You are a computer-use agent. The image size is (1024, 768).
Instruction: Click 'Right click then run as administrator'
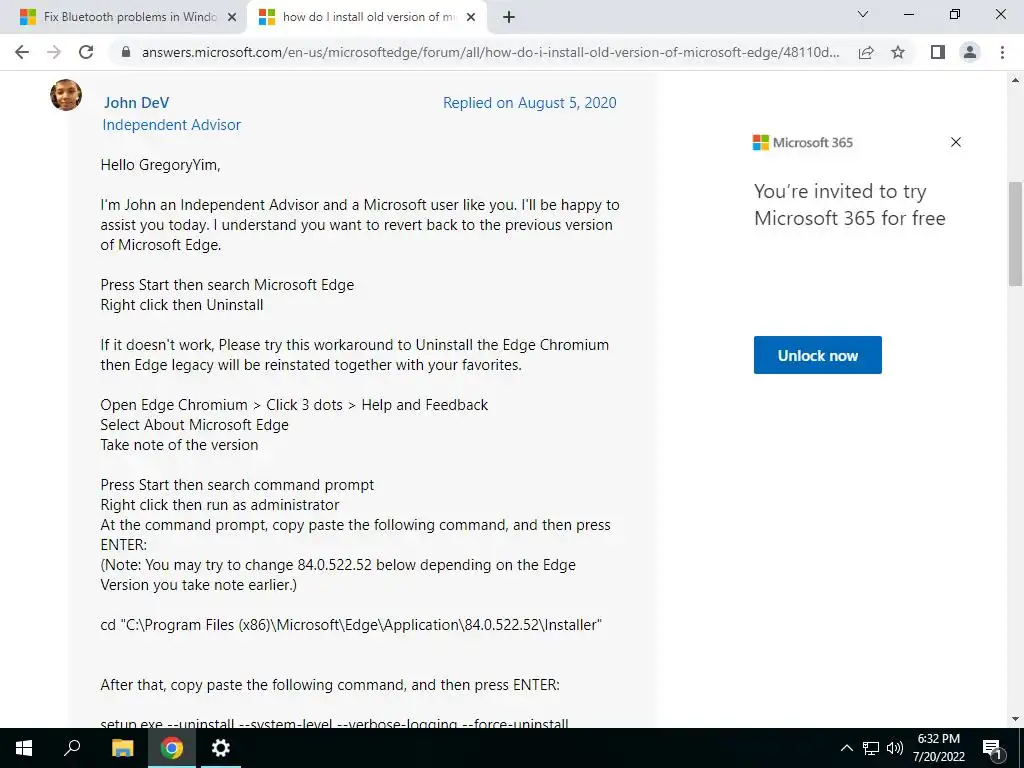[220, 505]
